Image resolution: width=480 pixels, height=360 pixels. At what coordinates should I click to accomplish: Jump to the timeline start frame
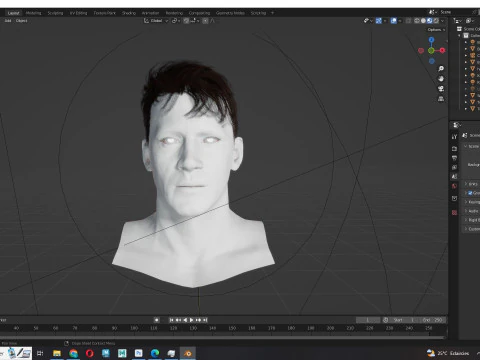tap(171, 320)
